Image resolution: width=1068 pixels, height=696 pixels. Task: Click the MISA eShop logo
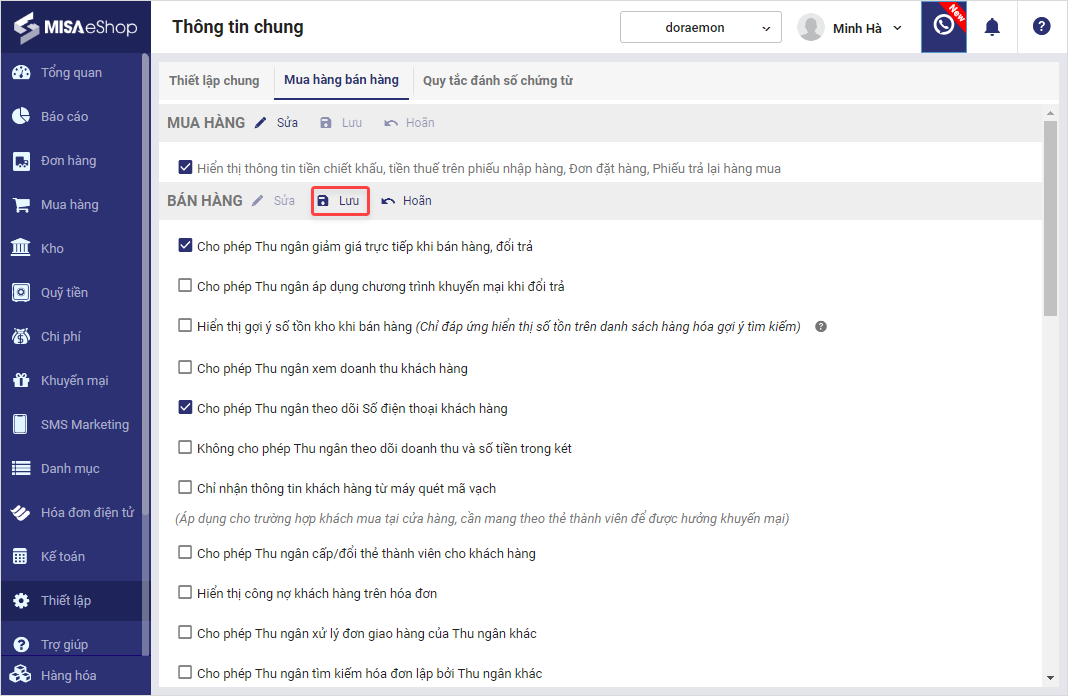click(75, 27)
